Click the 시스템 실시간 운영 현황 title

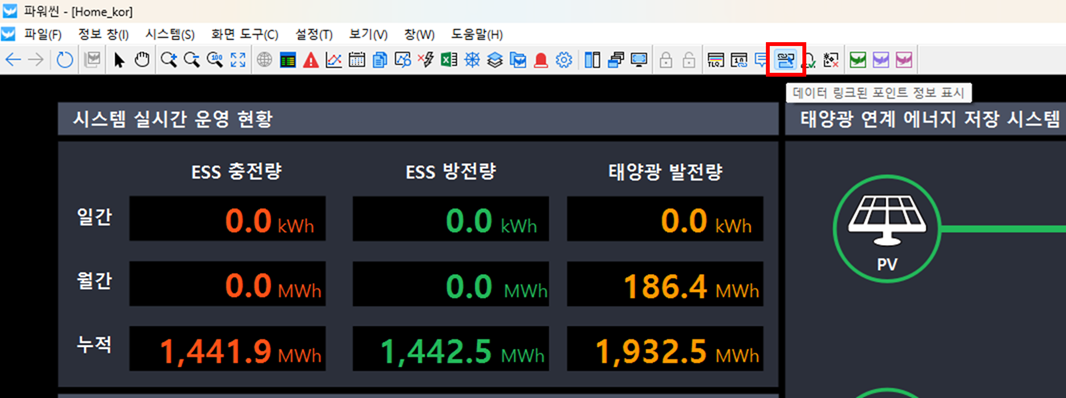tap(173, 120)
